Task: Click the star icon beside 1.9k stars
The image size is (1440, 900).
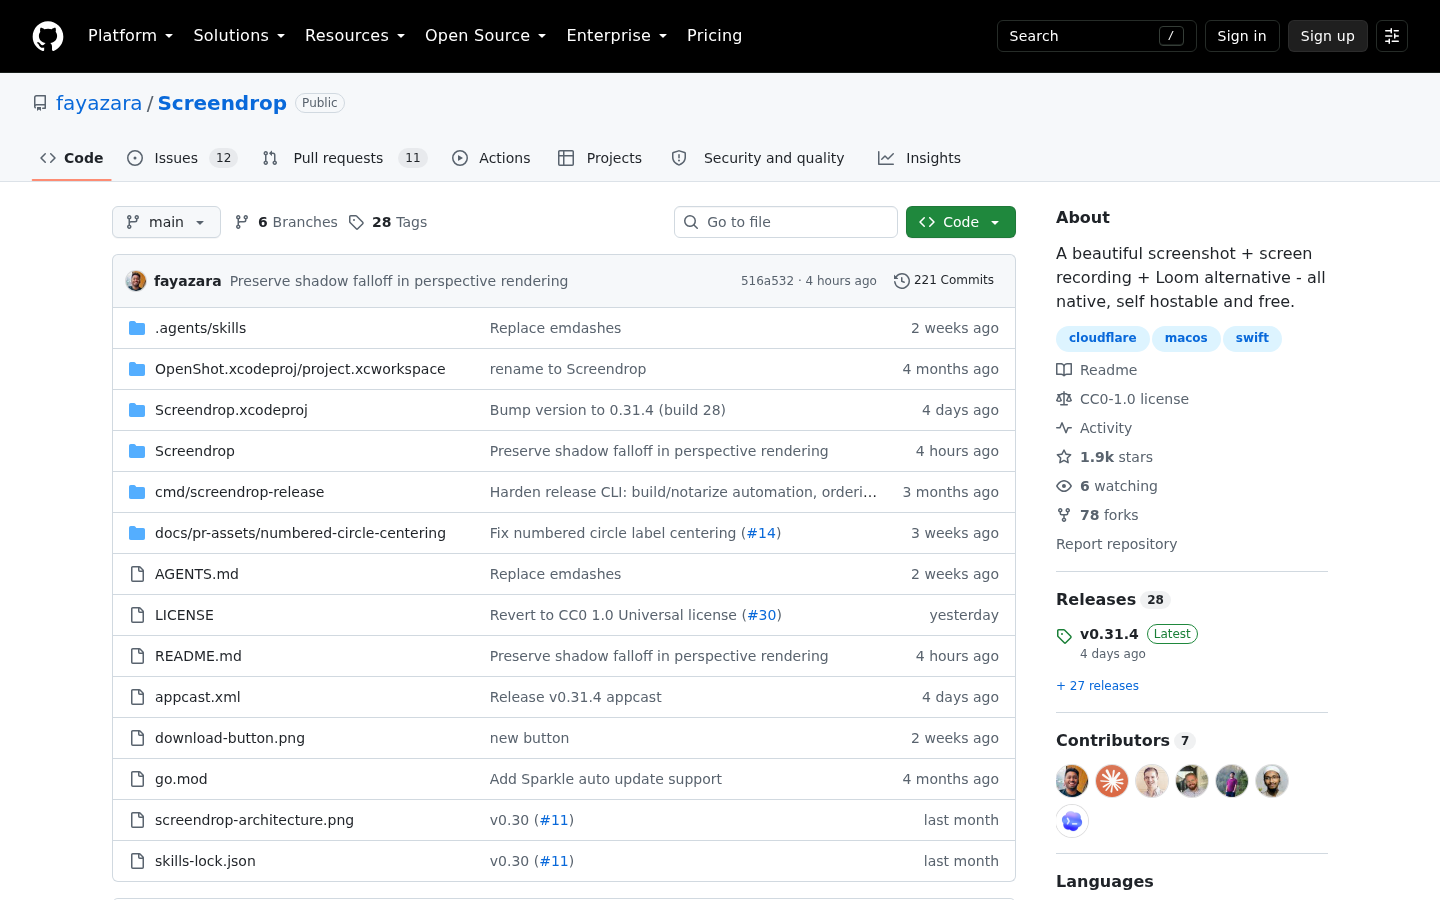Action: pyautogui.click(x=1064, y=457)
